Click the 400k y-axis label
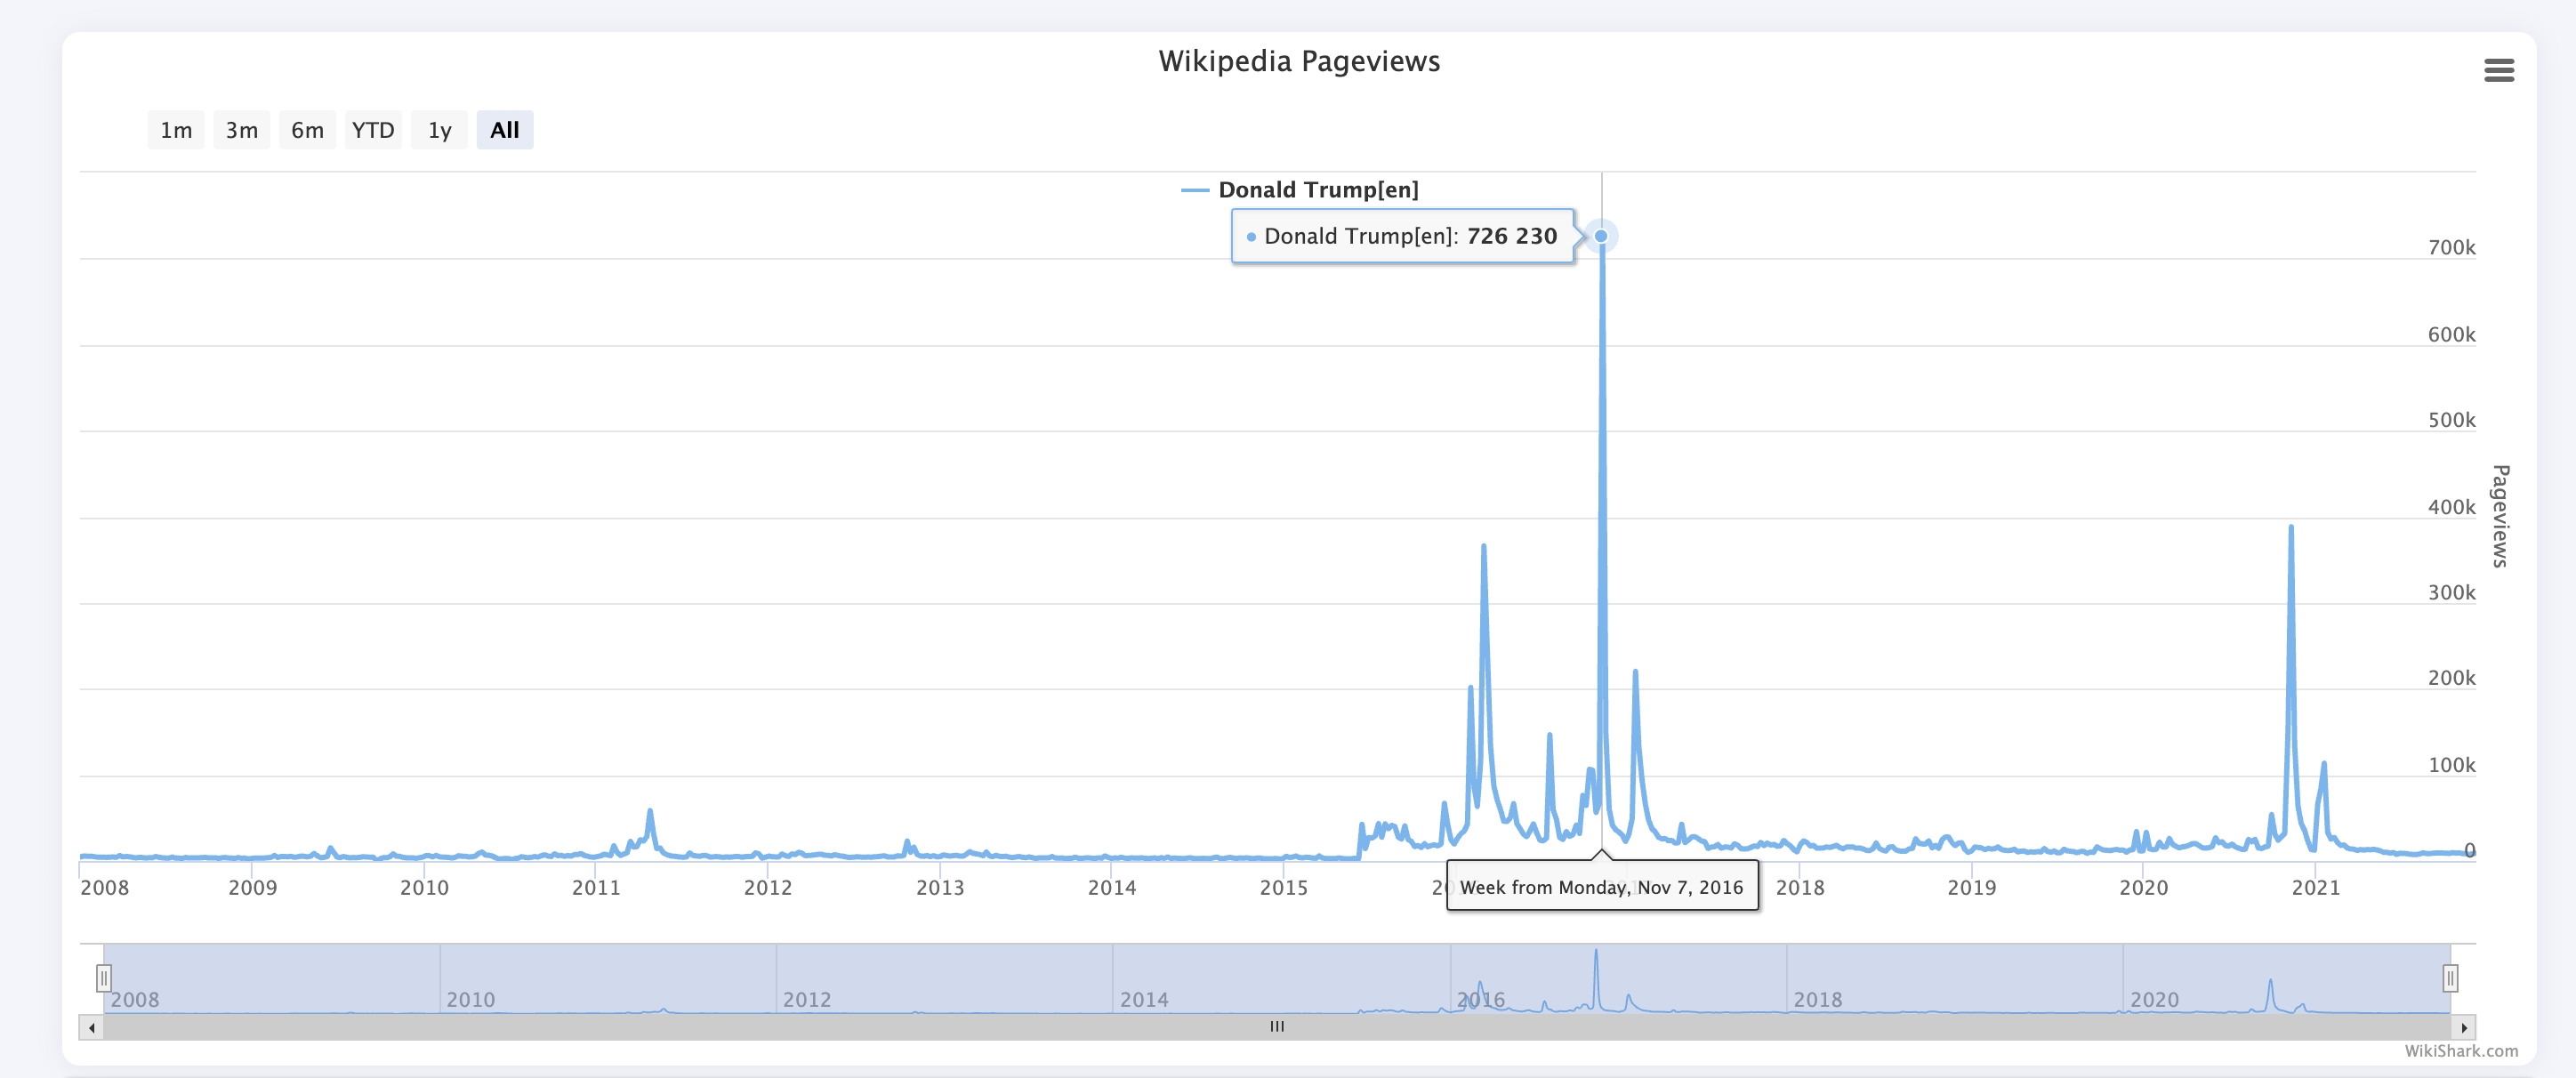 [x=2451, y=507]
